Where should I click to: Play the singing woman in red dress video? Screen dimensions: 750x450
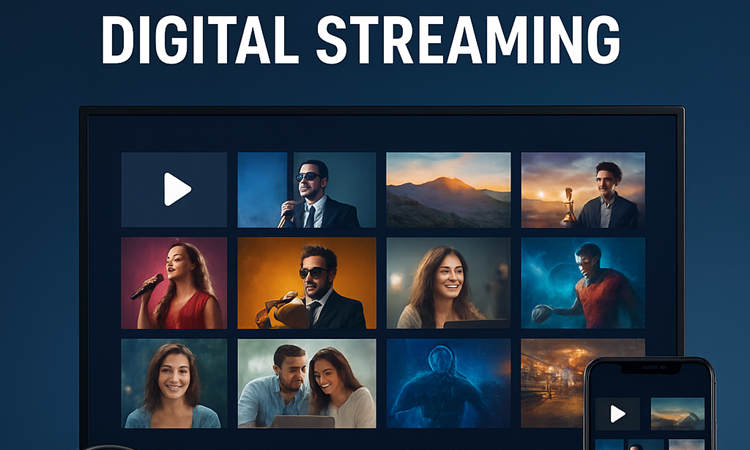174,283
